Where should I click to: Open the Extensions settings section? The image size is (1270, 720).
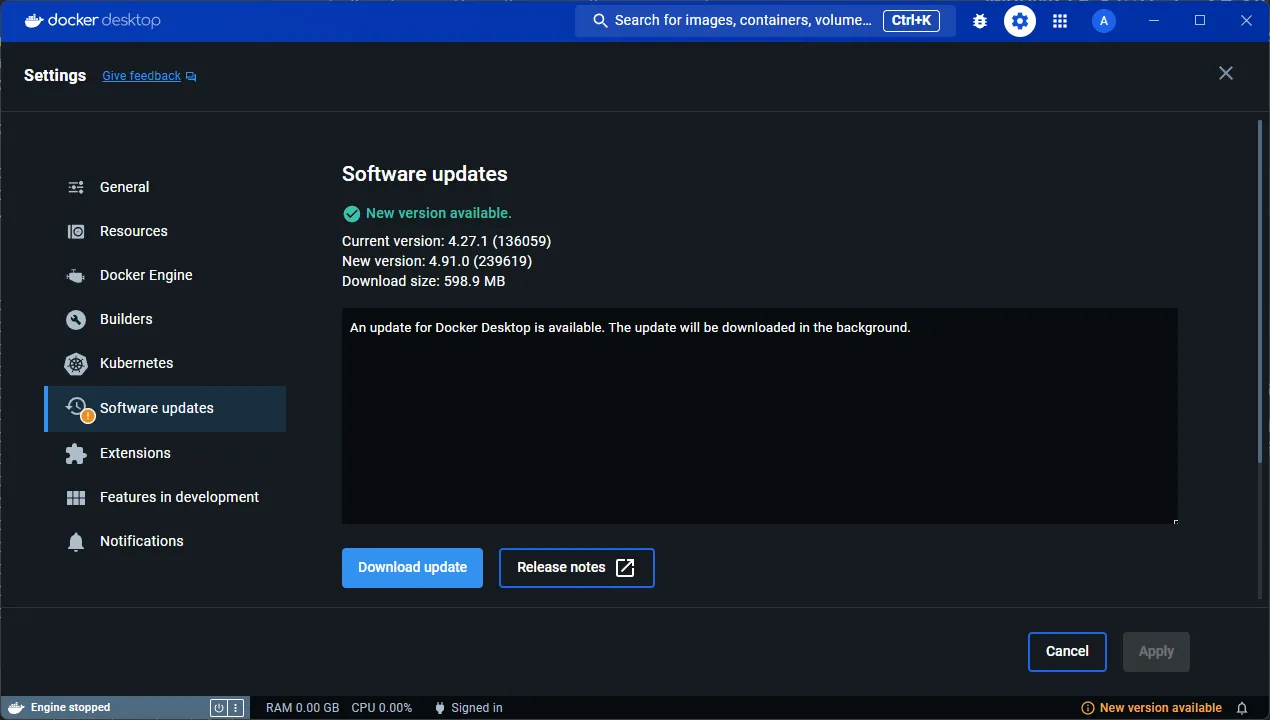point(165,453)
